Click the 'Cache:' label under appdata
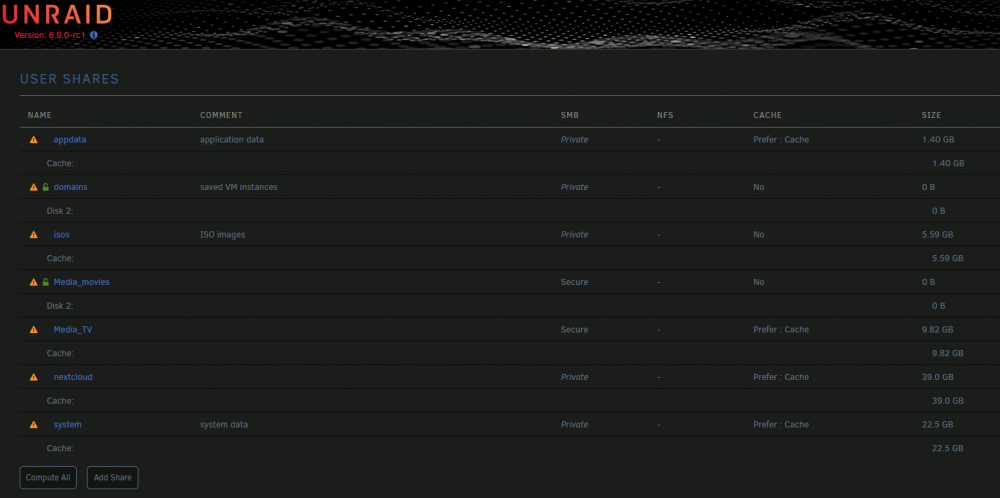The height and width of the screenshot is (498, 1000). click(x=60, y=163)
